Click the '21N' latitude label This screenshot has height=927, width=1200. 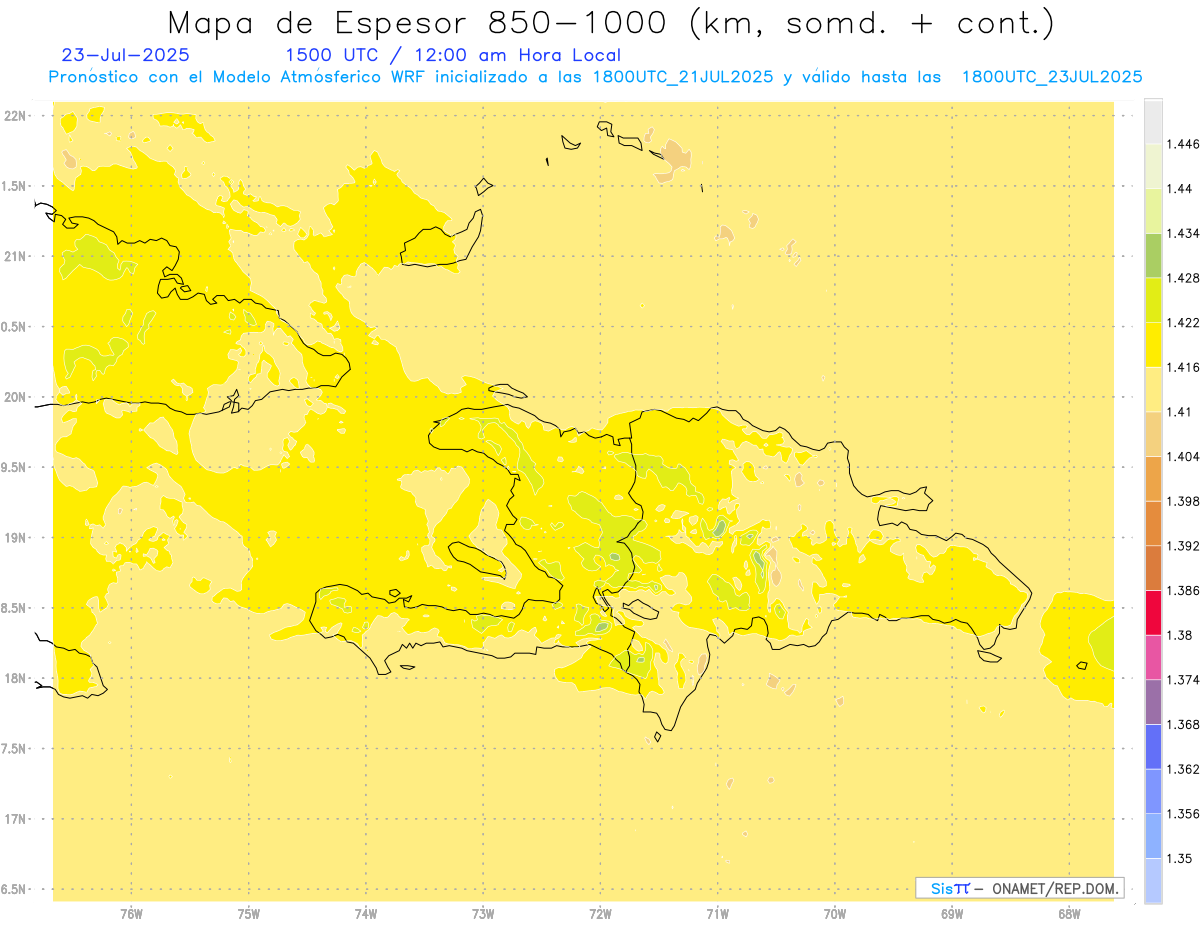15,256
